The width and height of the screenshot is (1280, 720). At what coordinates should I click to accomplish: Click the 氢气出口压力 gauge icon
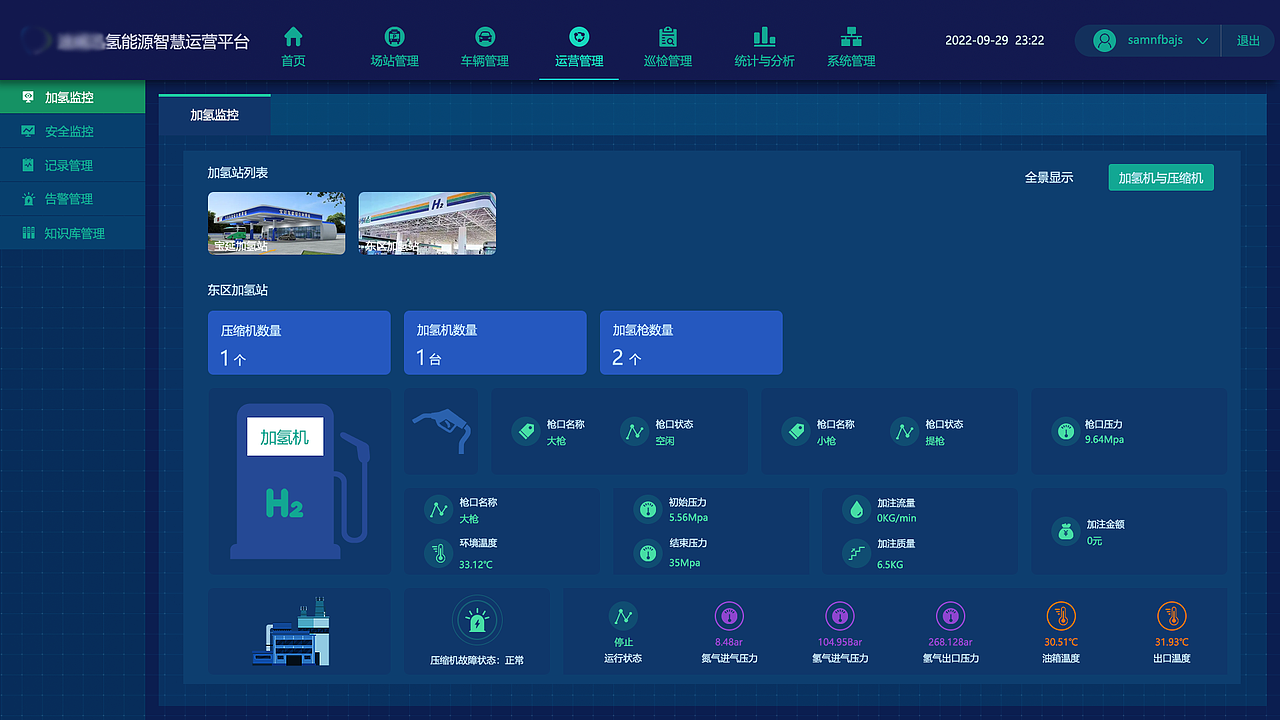(x=950, y=616)
